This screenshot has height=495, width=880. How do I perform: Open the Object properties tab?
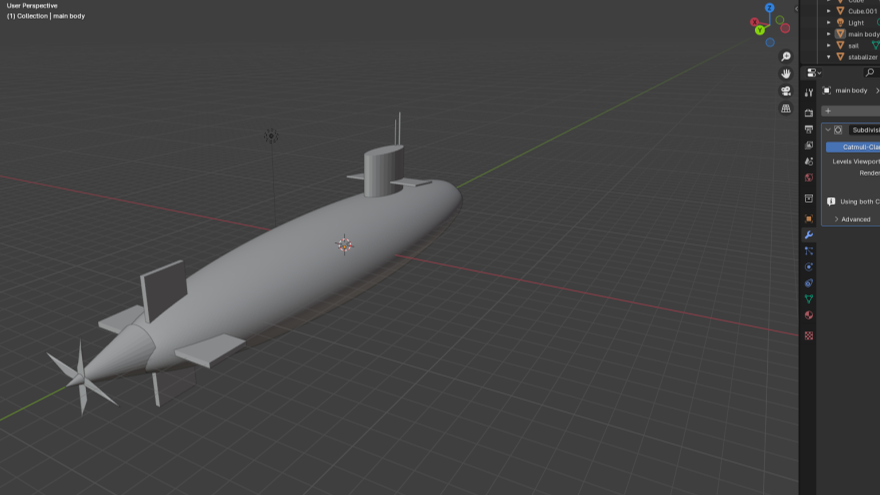pyautogui.click(x=809, y=218)
